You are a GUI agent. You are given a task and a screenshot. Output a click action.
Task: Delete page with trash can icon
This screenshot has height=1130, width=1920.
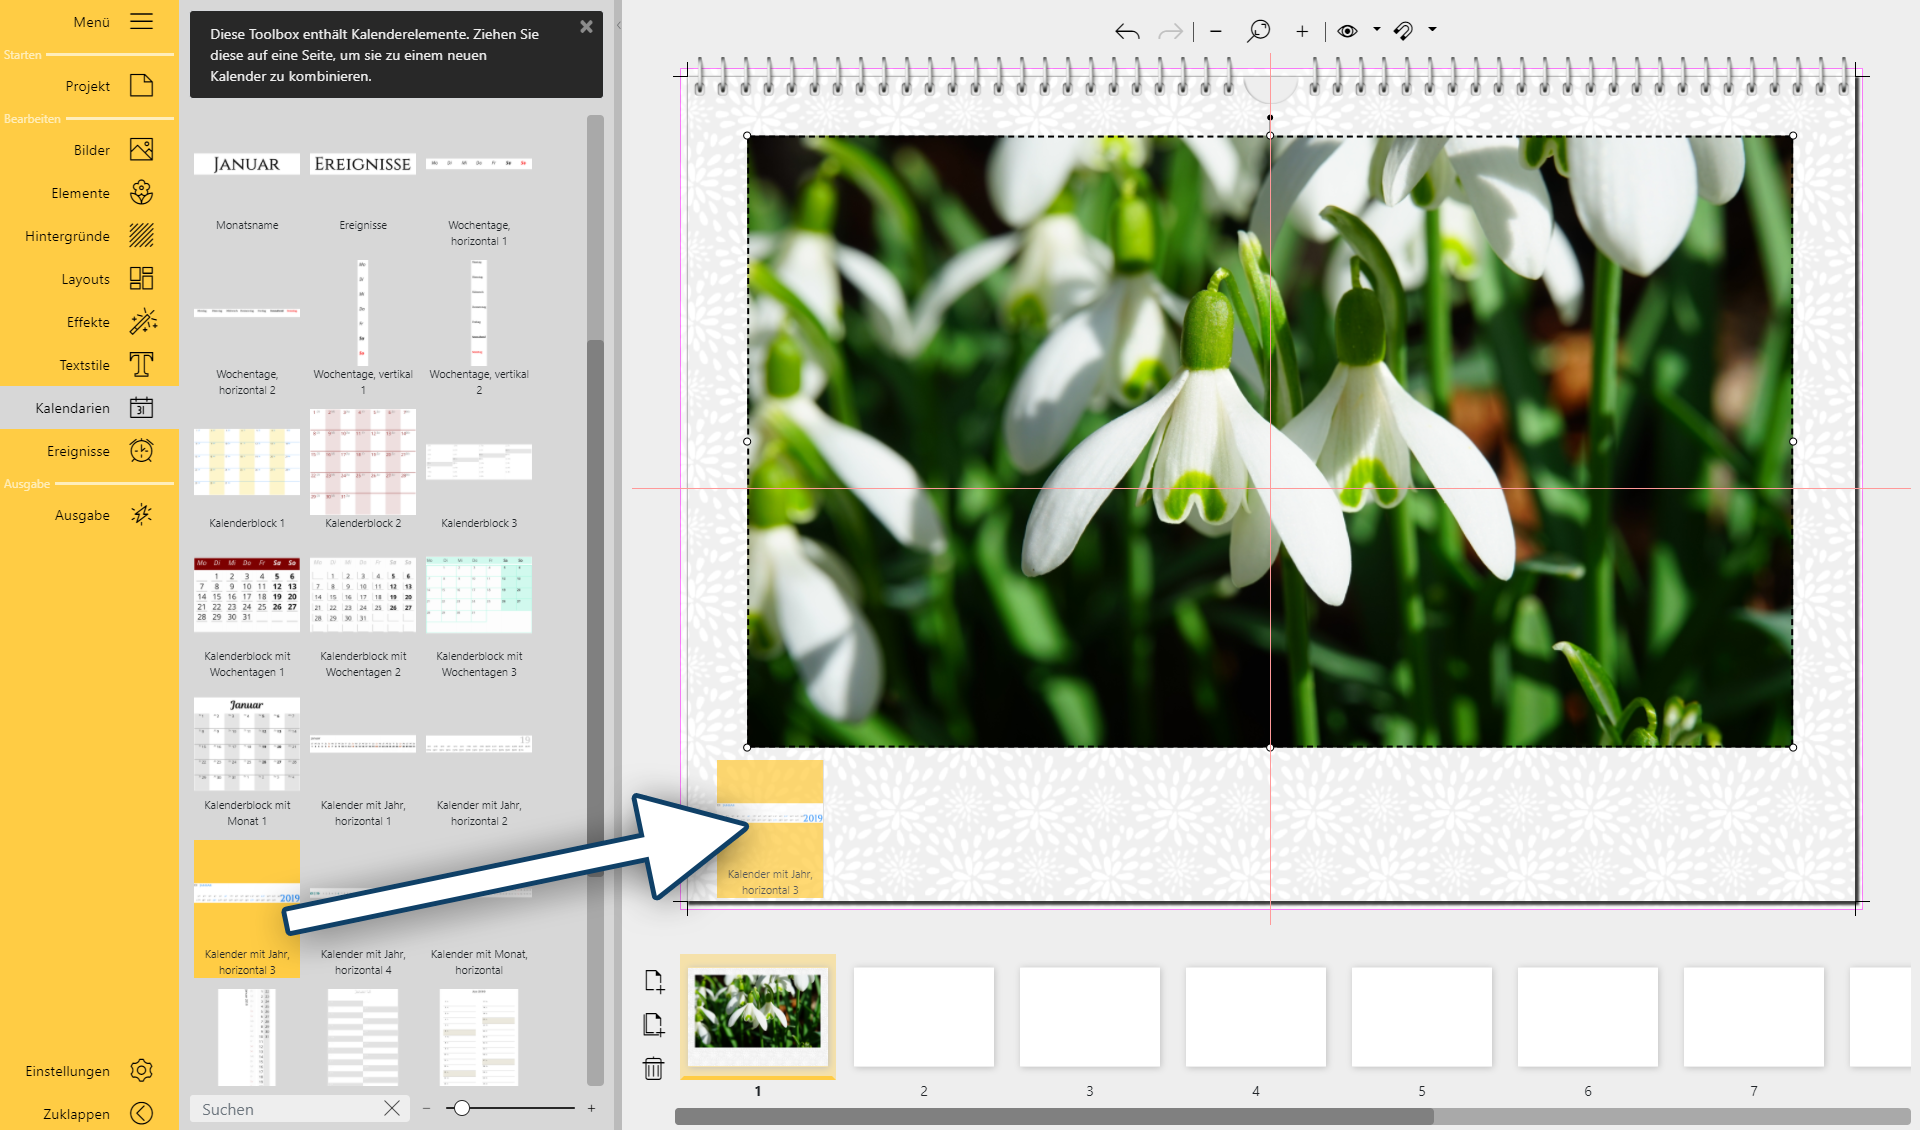point(654,1068)
